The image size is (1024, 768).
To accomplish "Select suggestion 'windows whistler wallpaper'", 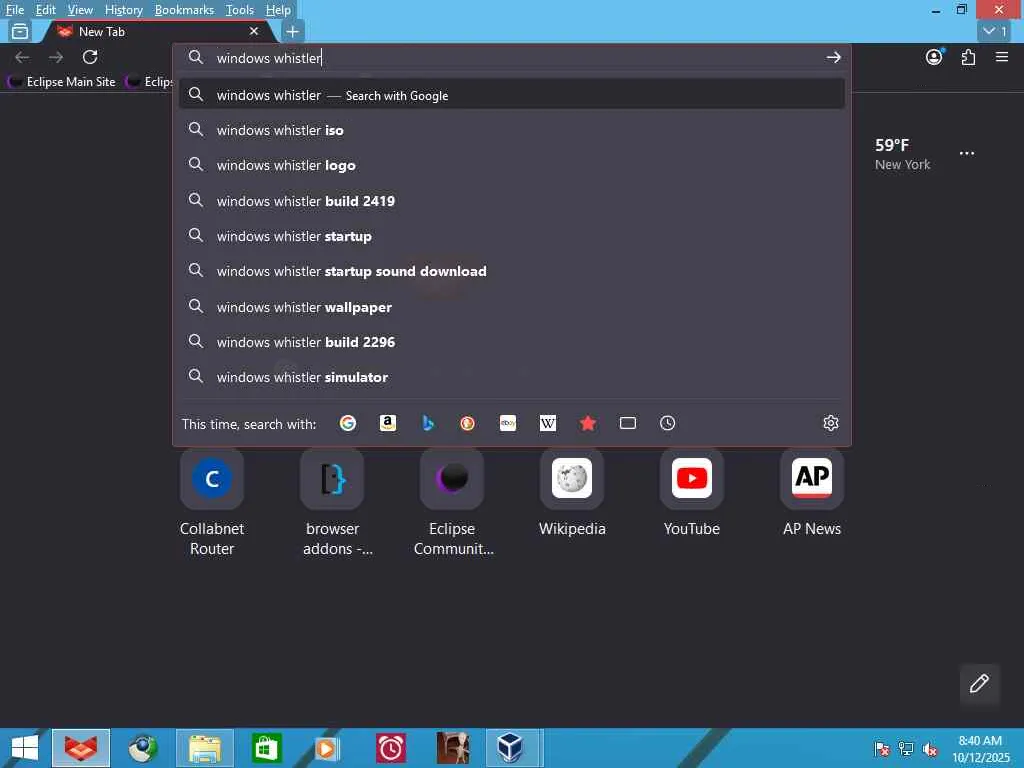I will coord(511,307).
